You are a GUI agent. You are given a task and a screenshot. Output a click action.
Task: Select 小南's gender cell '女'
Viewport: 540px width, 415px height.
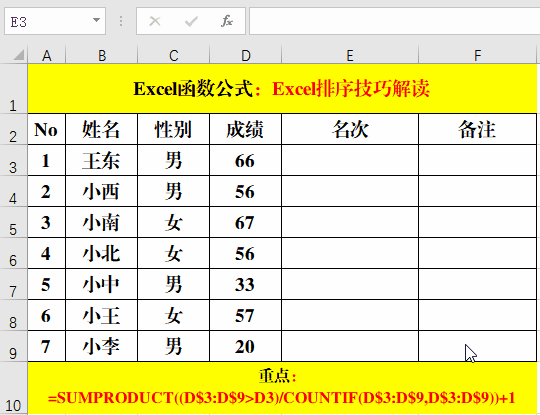pos(174,222)
